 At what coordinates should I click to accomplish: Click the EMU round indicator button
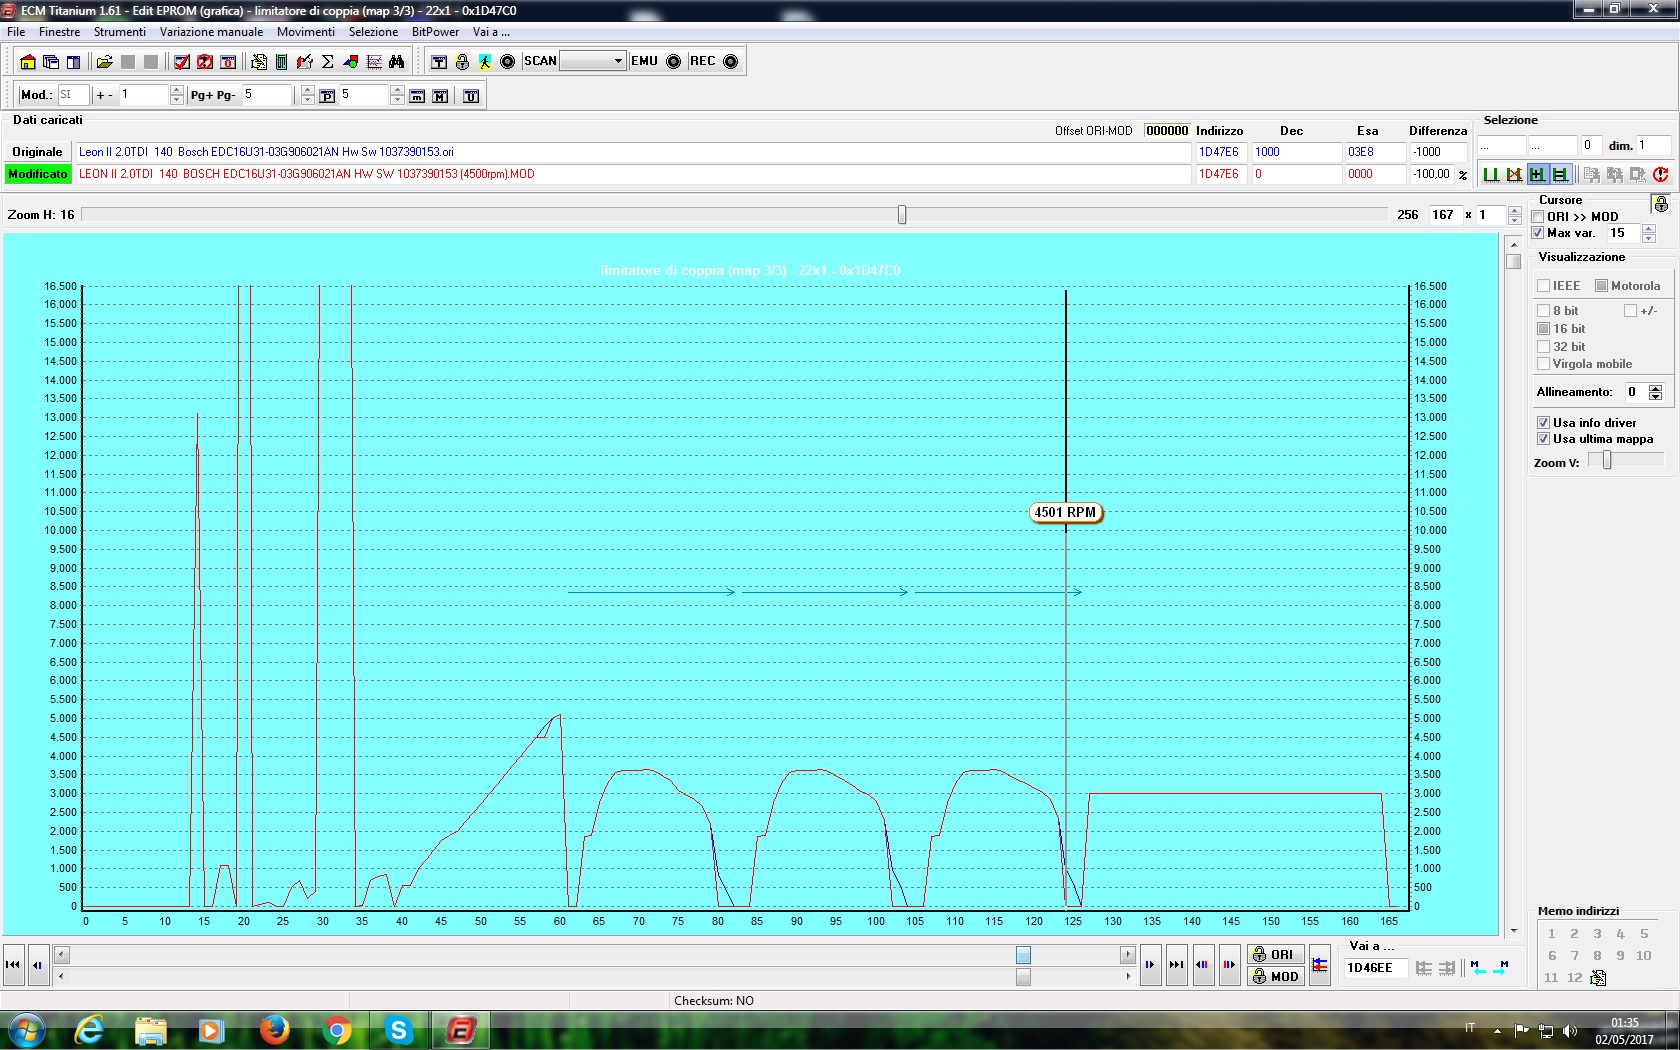point(674,62)
